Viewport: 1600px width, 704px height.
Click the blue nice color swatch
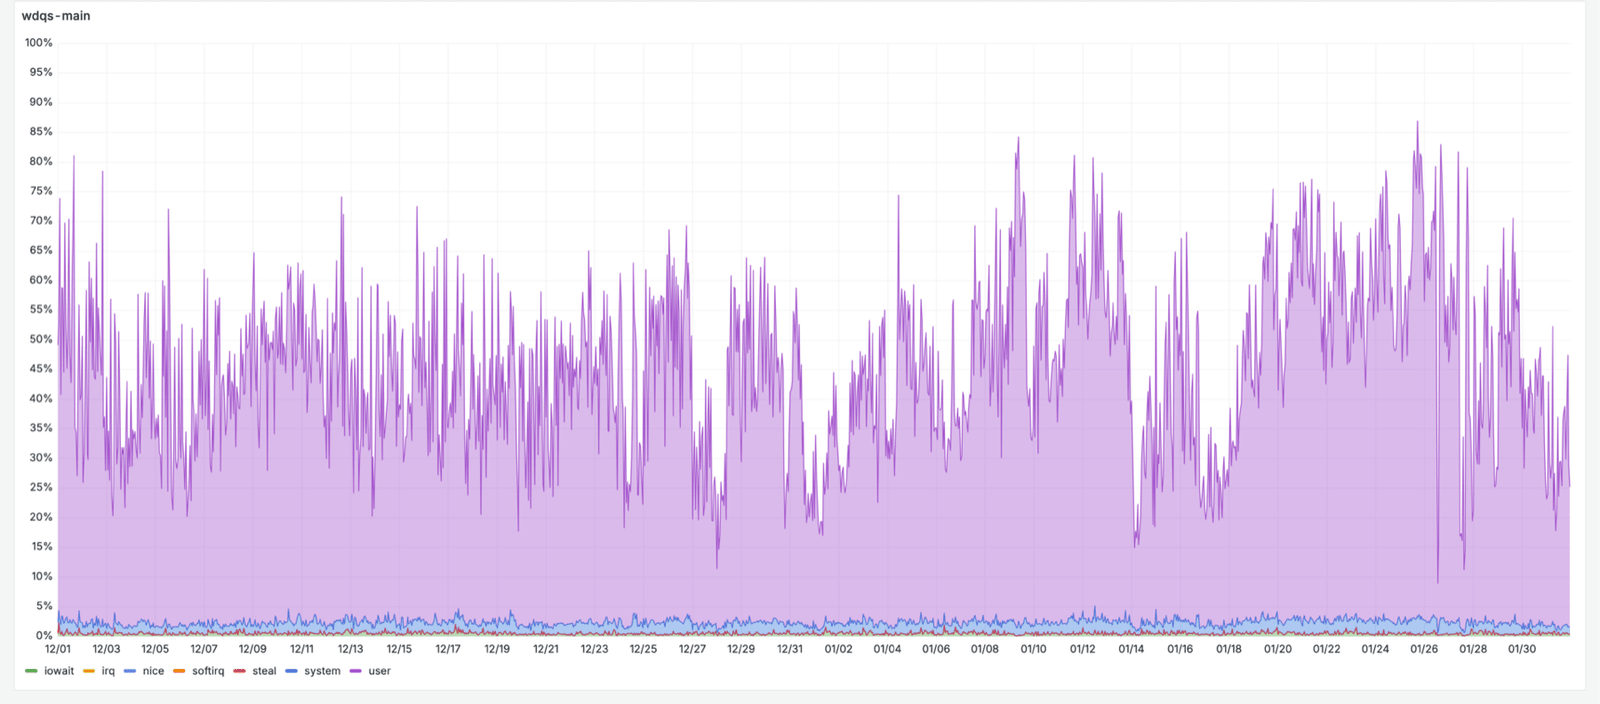tap(130, 671)
